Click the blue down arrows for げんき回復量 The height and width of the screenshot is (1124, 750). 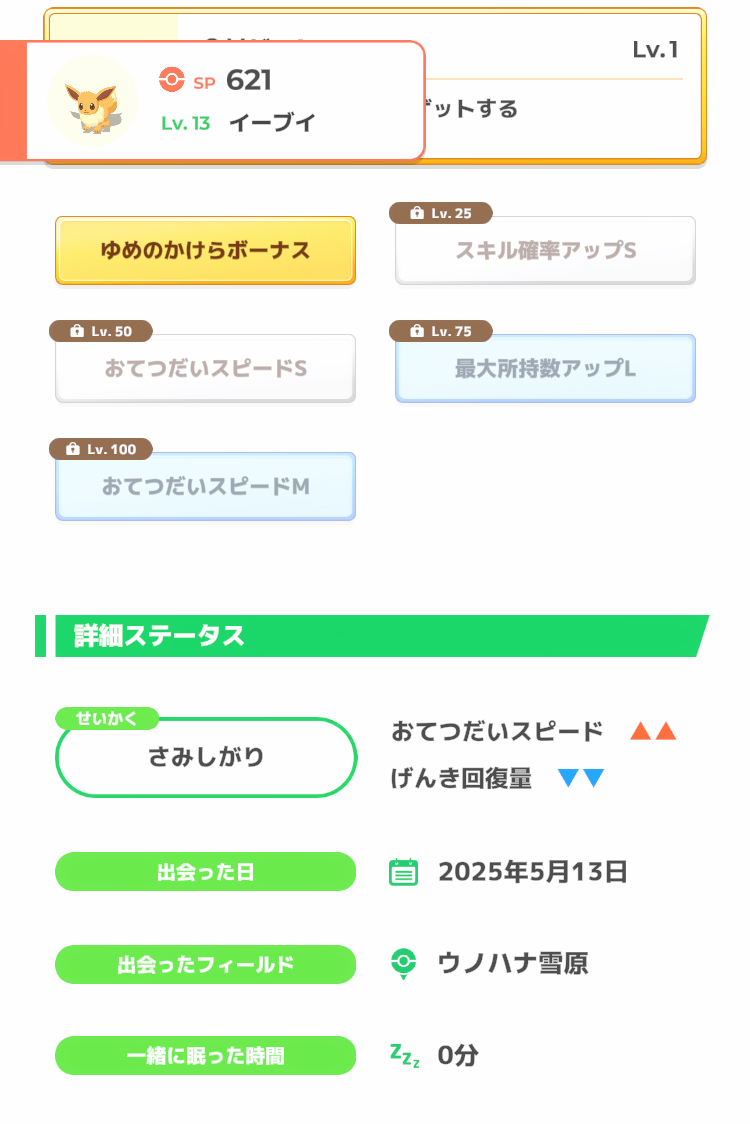tap(581, 778)
